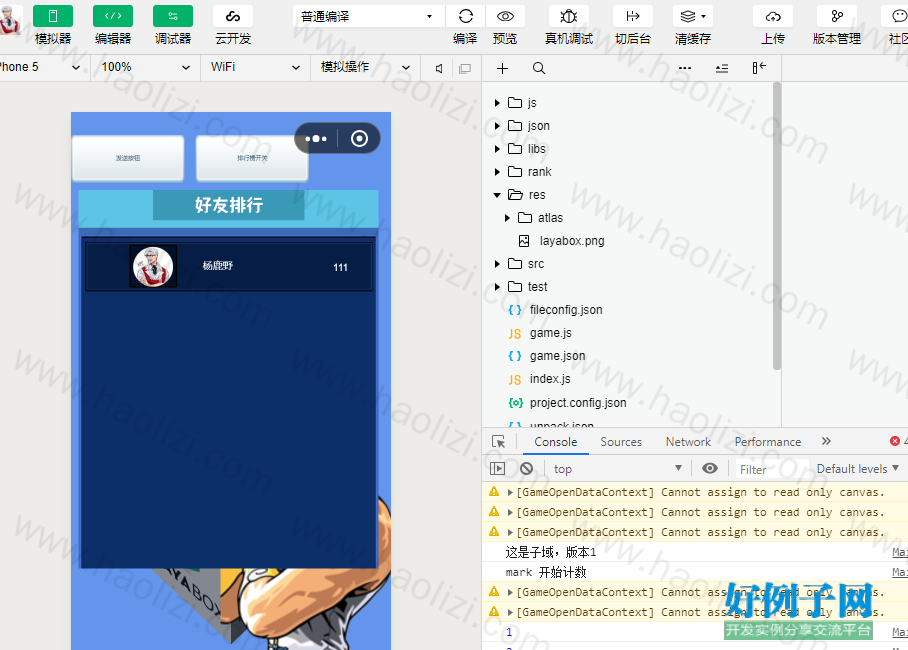
Task: Open the Default levels dropdown
Action: (858, 469)
